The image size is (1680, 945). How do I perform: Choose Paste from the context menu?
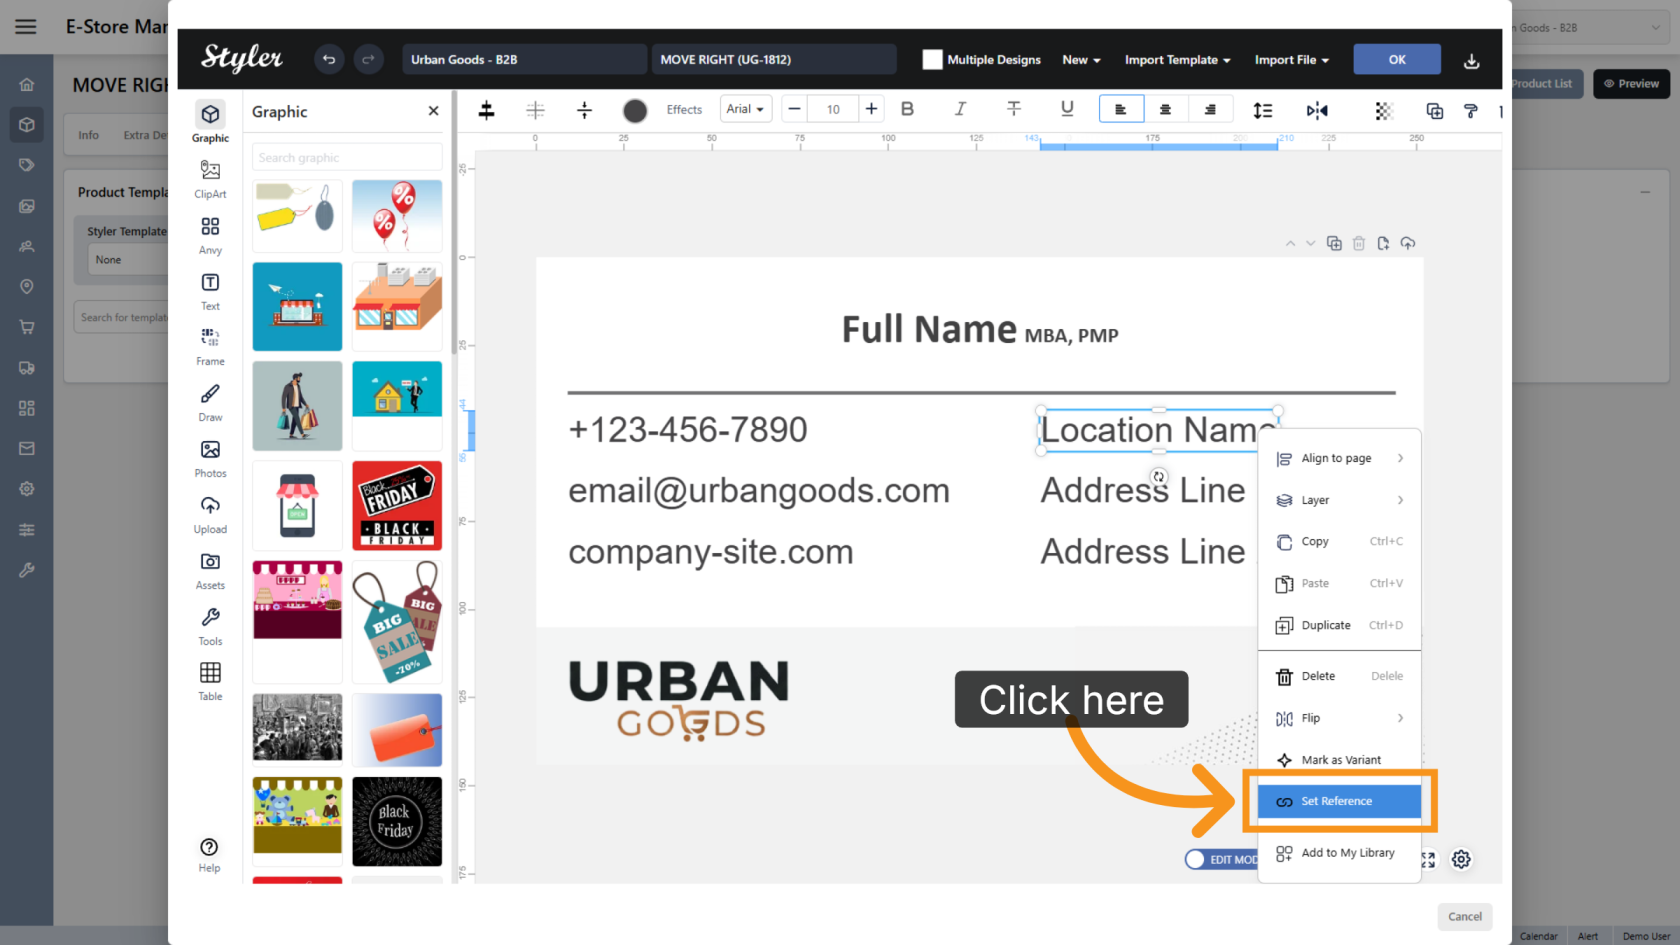click(x=1339, y=583)
